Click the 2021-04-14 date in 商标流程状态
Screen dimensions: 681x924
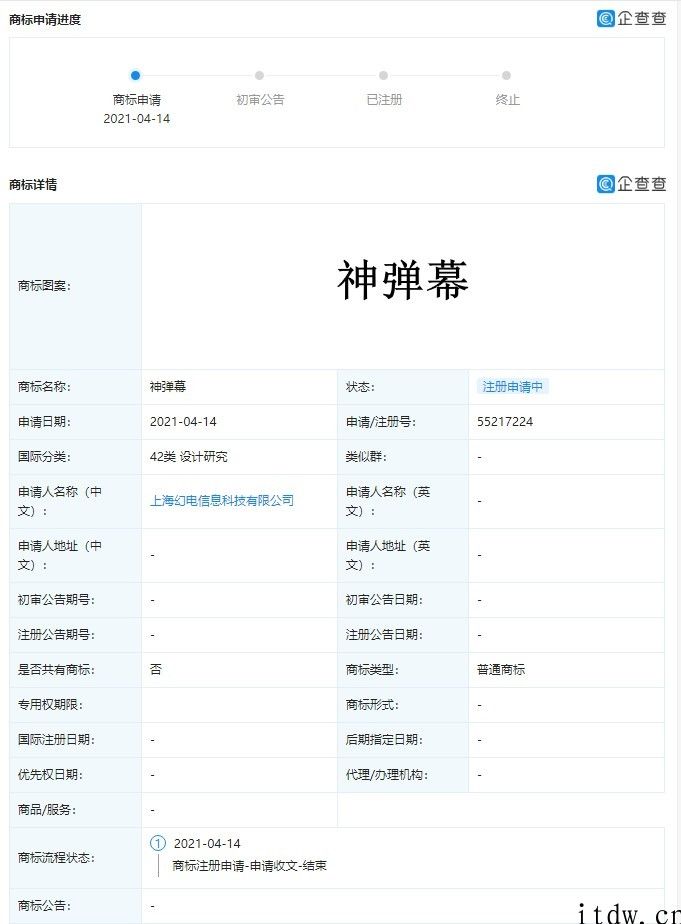tap(207, 844)
